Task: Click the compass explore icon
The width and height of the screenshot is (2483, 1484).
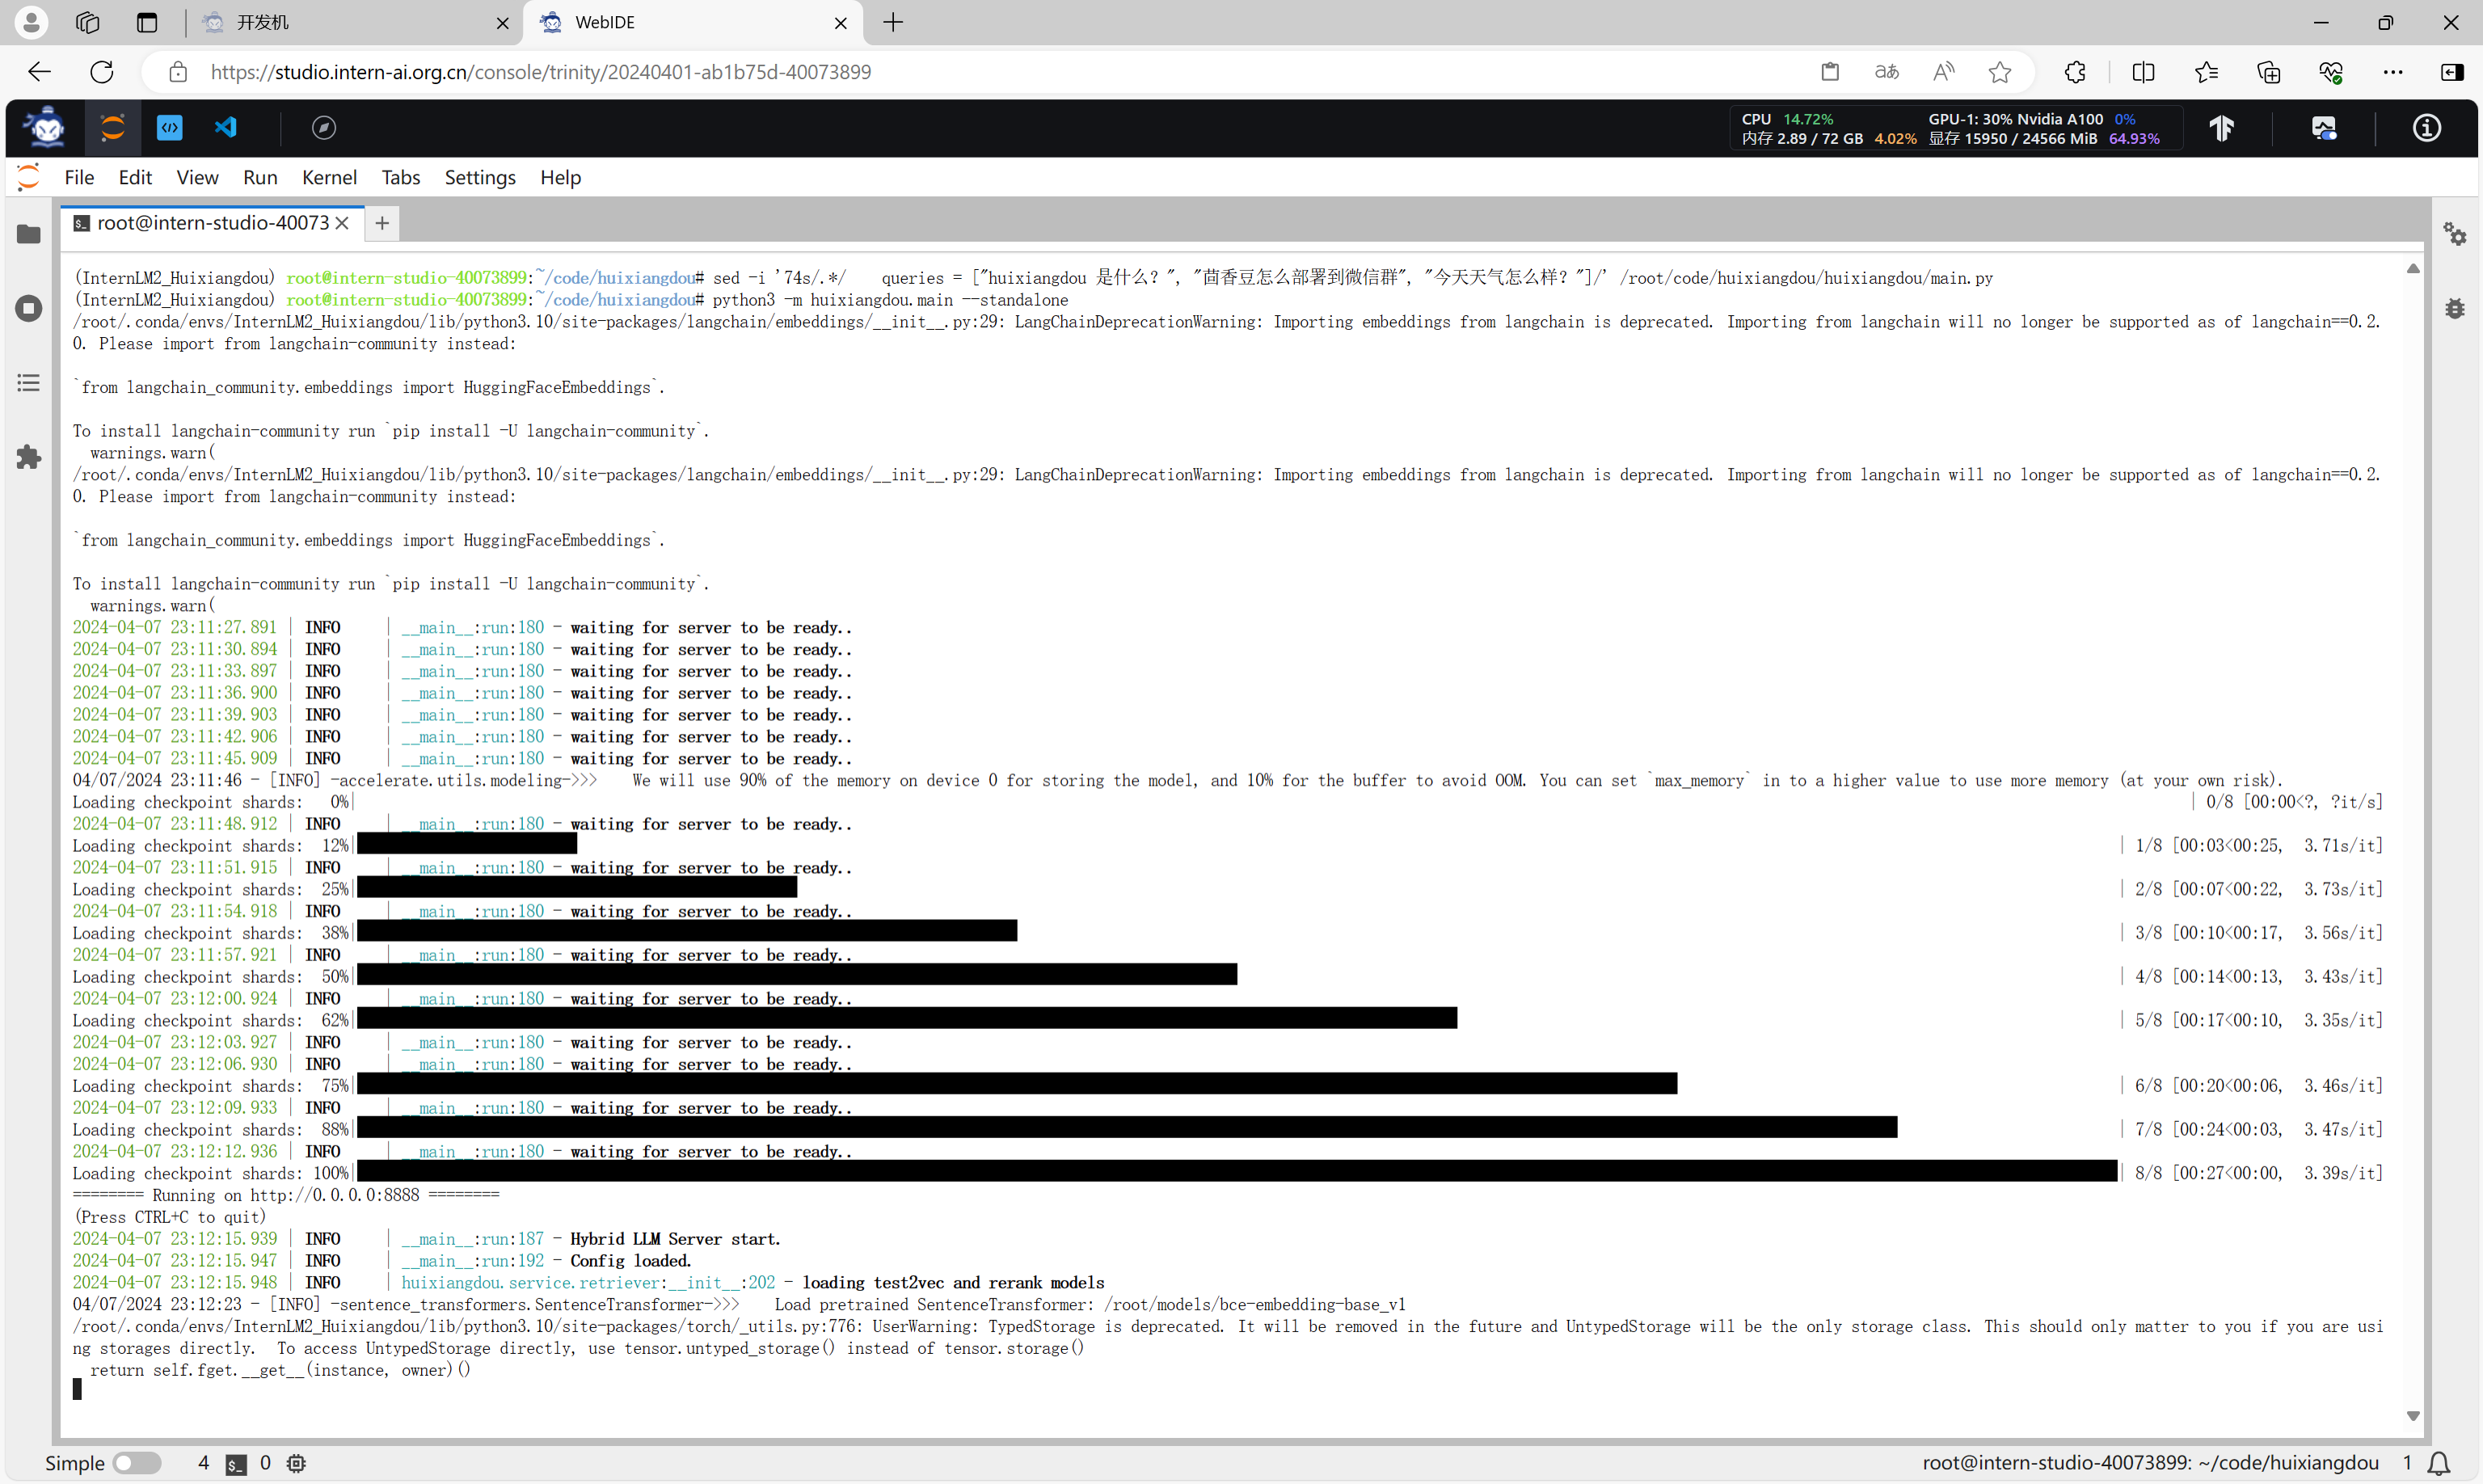Action: 324,127
